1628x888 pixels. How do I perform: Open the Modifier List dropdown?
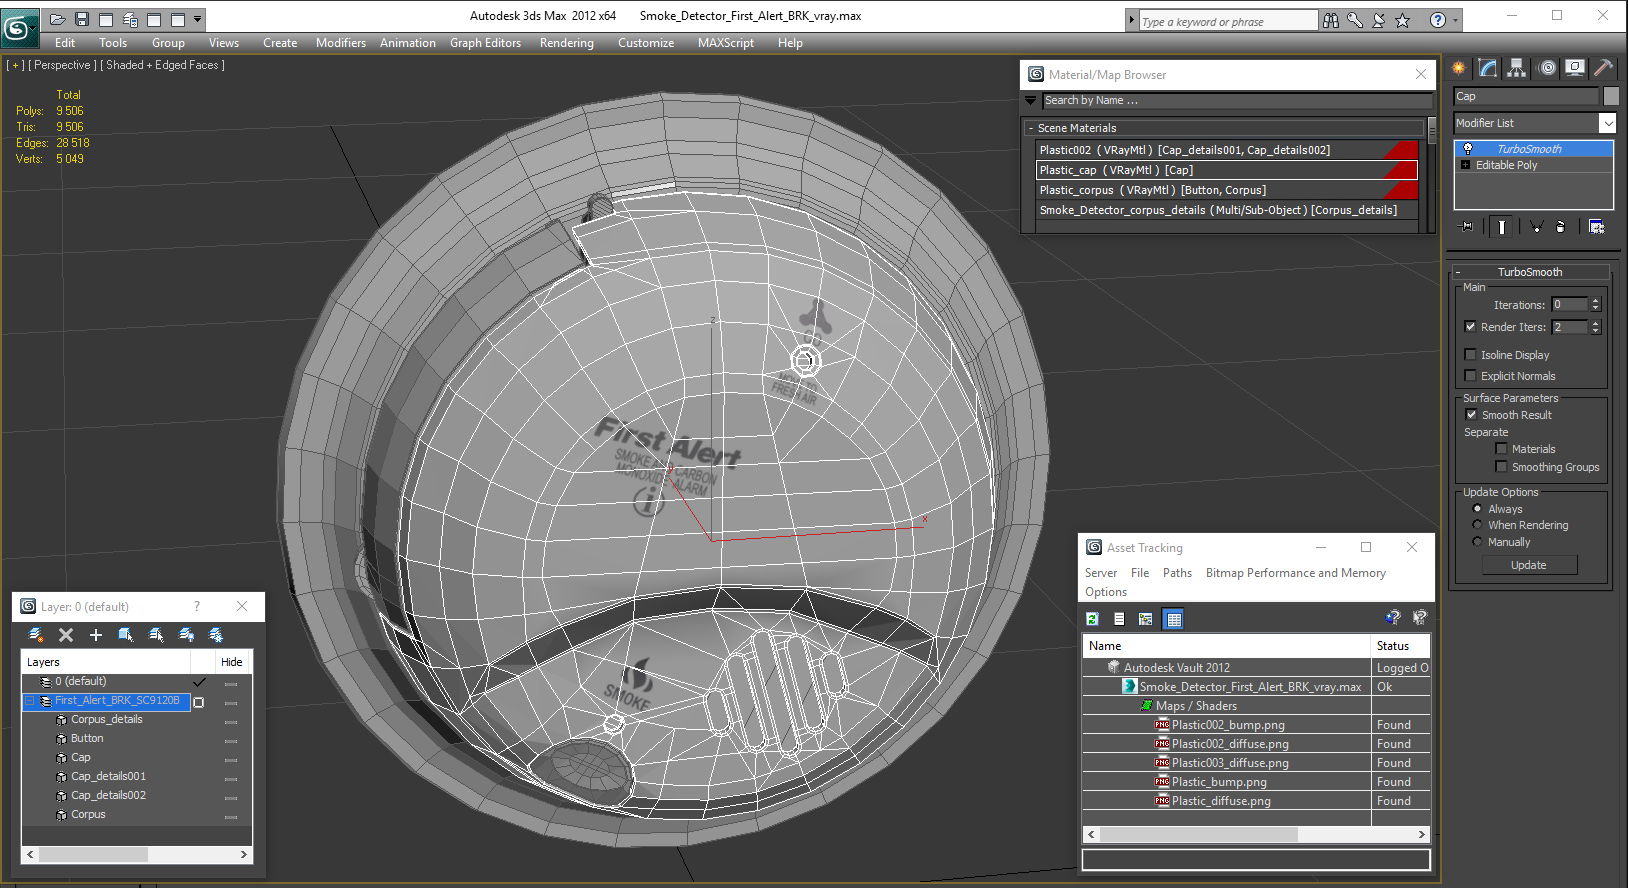point(1607,123)
